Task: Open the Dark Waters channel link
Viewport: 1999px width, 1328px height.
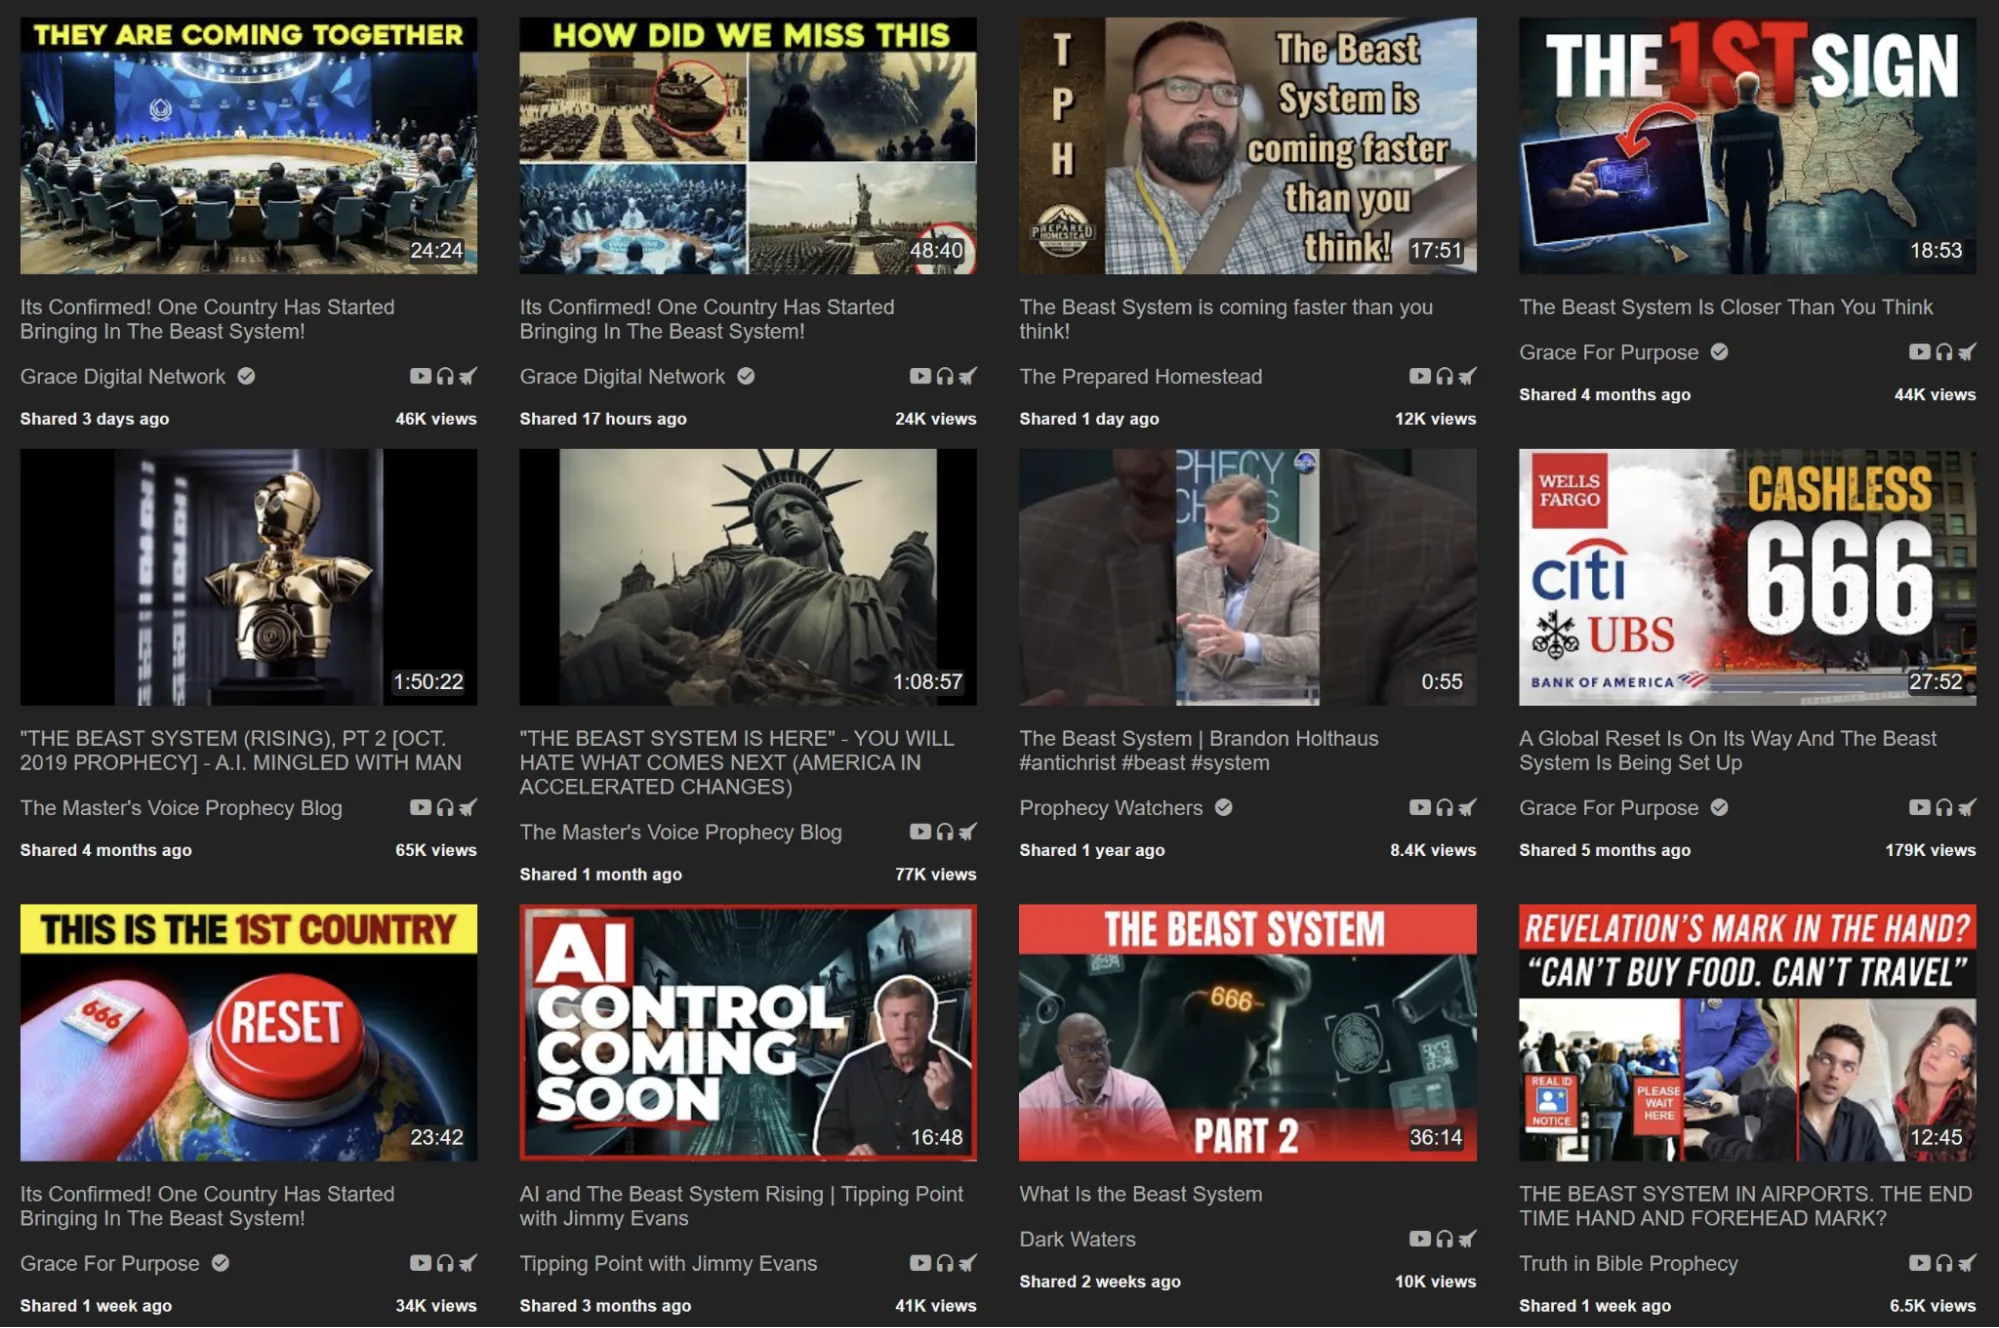Action: coord(1077,1239)
